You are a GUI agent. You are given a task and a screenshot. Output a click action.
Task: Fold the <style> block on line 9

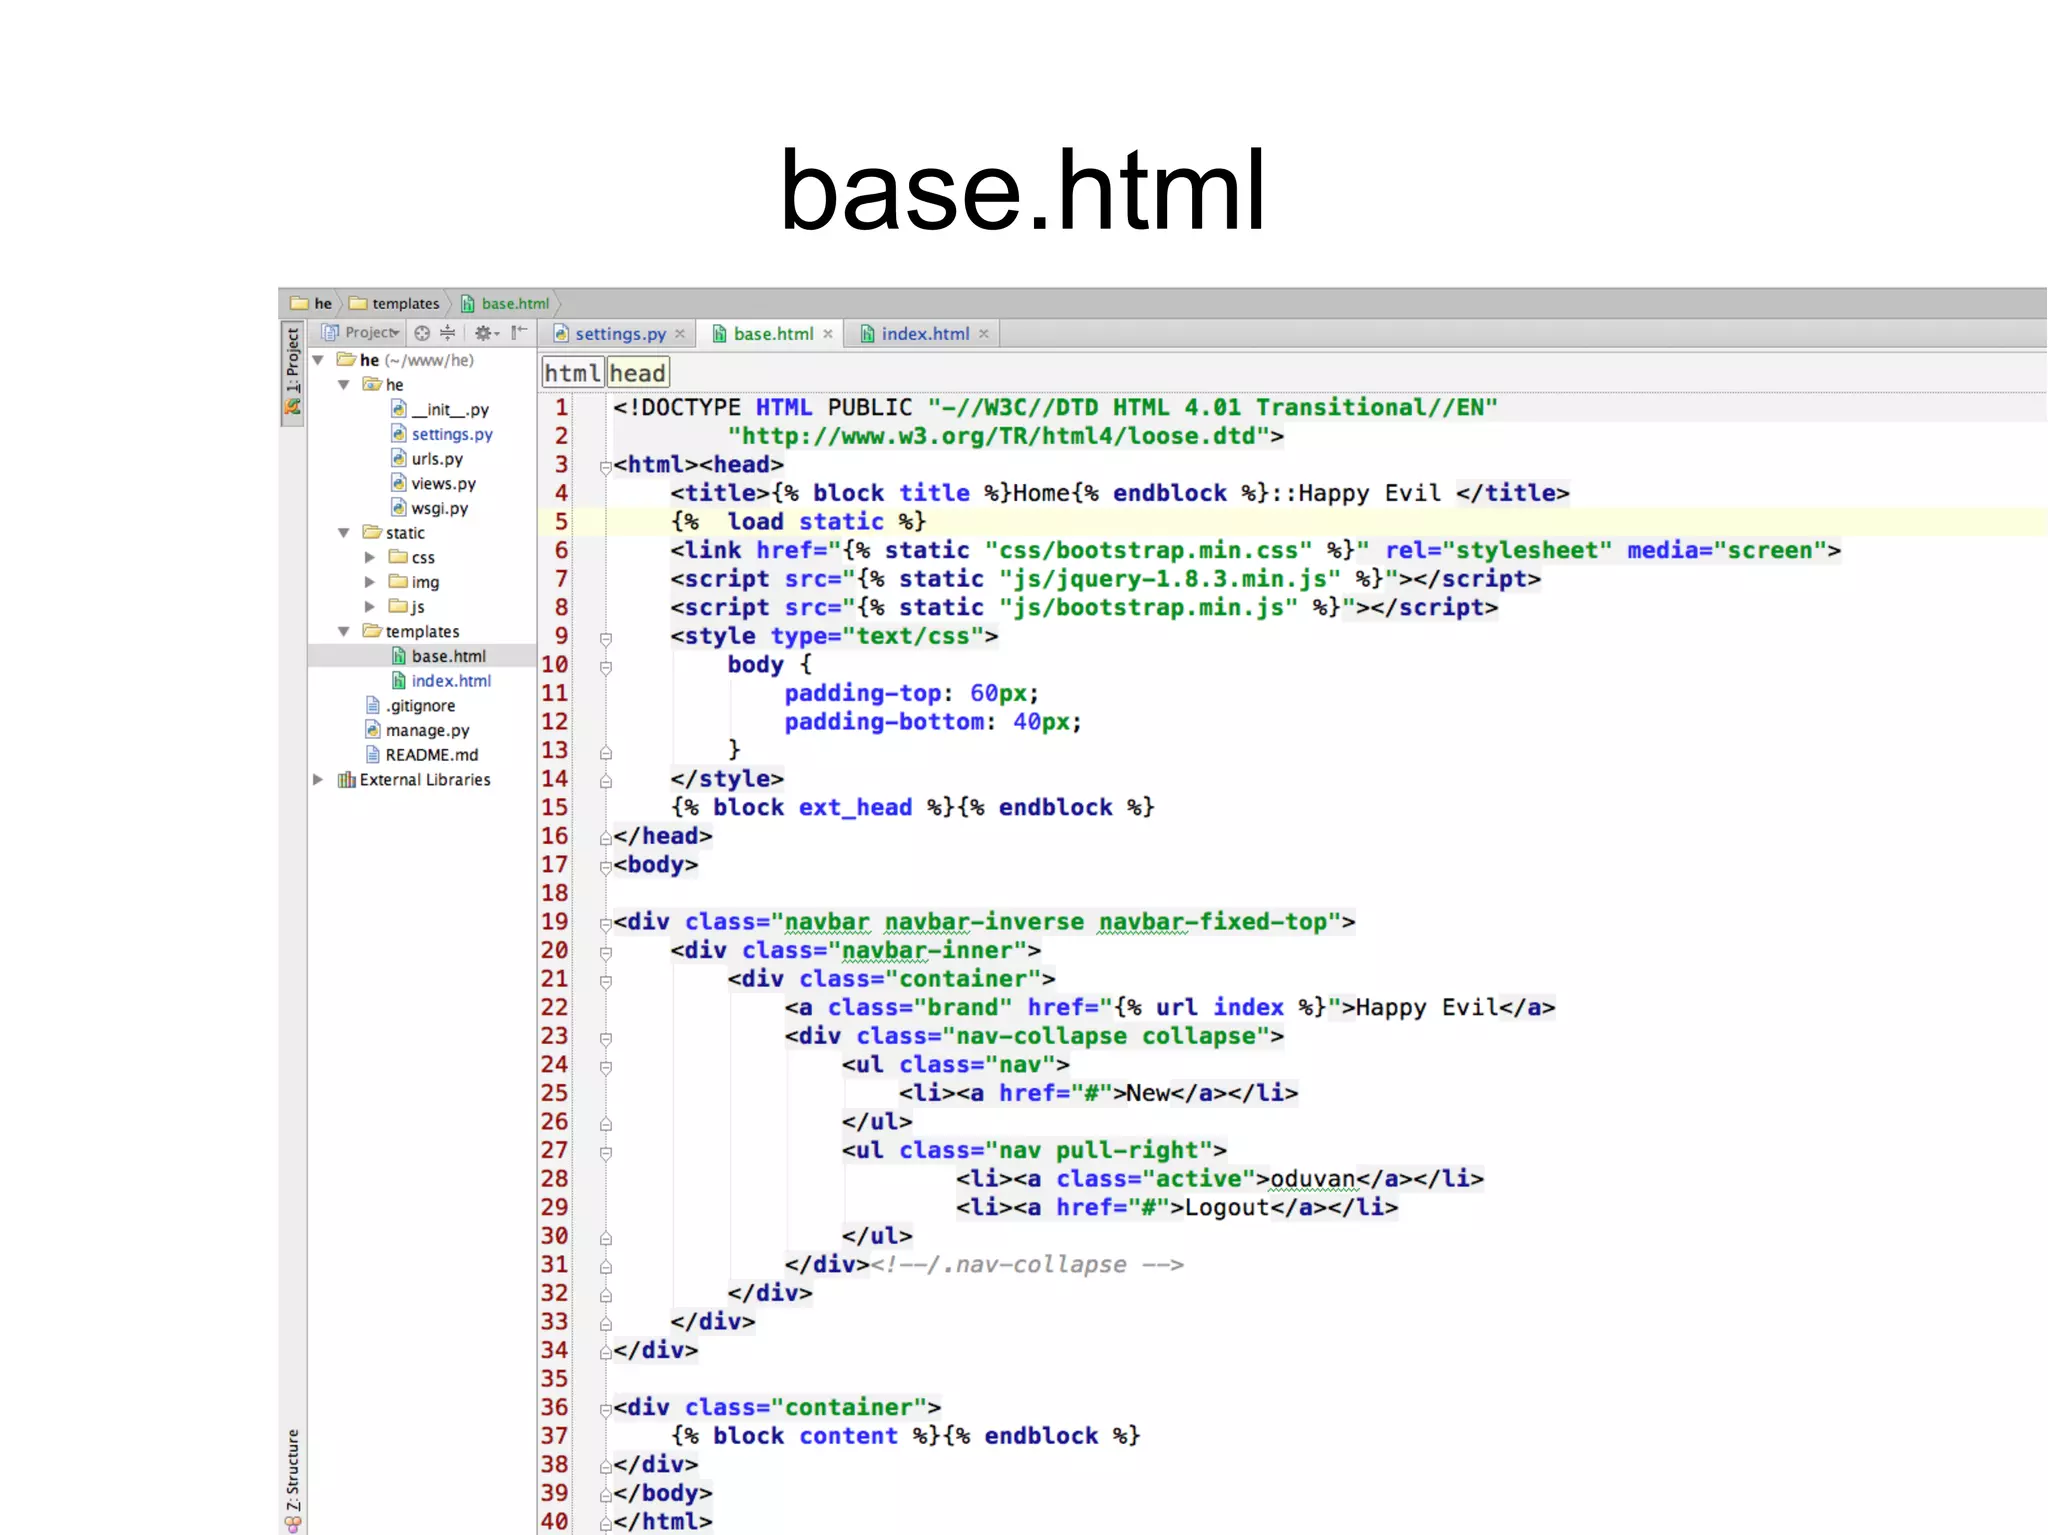606,638
